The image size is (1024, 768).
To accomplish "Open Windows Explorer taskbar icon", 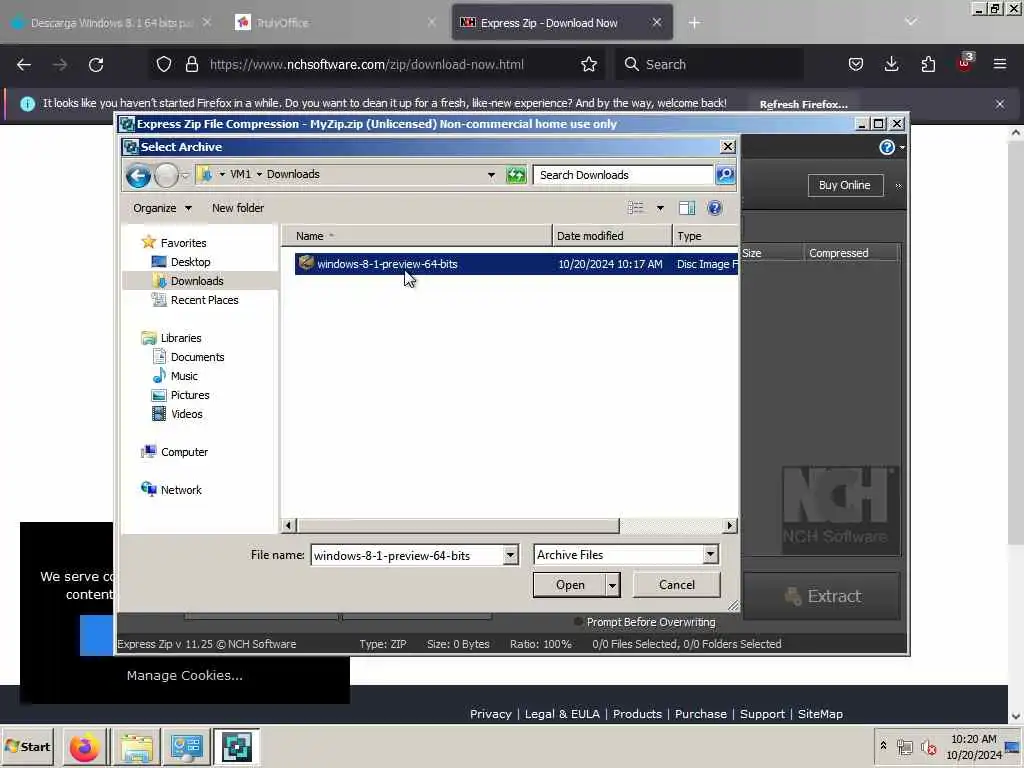I will (136, 747).
